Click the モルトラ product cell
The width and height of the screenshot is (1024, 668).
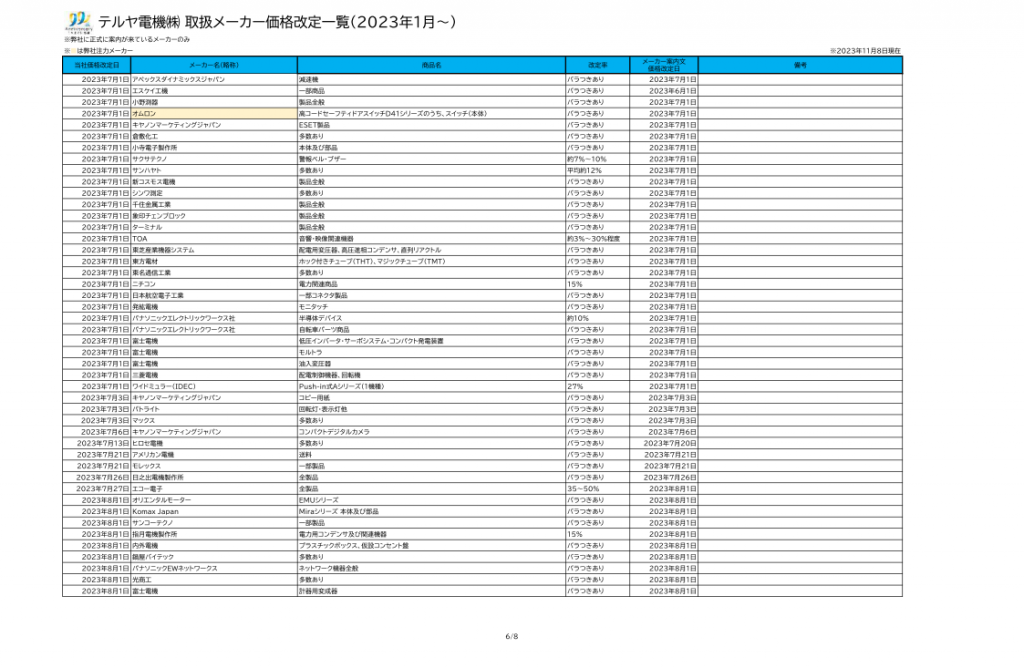[x=431, y=353]
